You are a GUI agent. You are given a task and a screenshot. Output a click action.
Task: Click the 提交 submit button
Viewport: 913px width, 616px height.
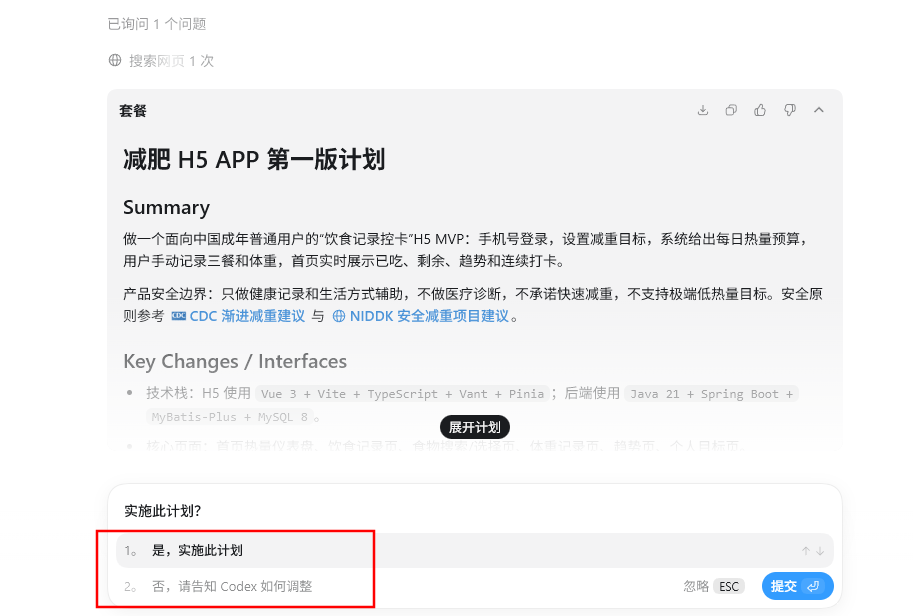click(x=797, y=586)
